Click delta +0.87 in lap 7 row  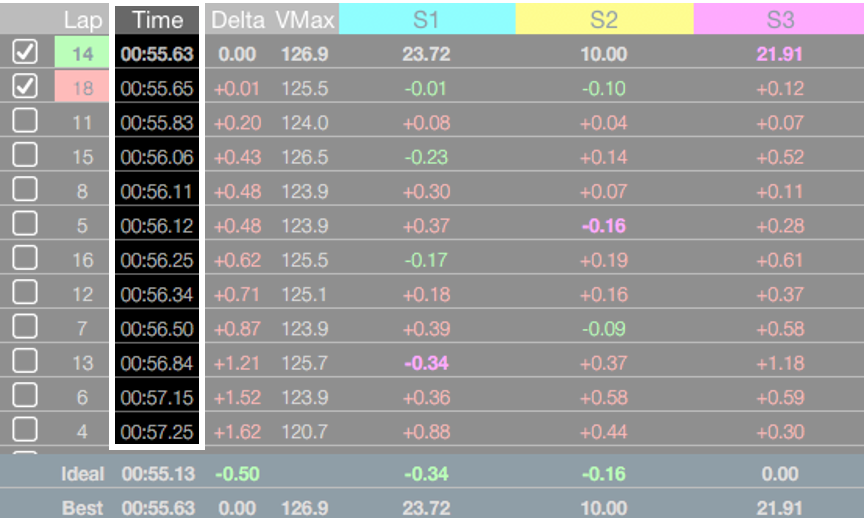(x=237, y=328)
